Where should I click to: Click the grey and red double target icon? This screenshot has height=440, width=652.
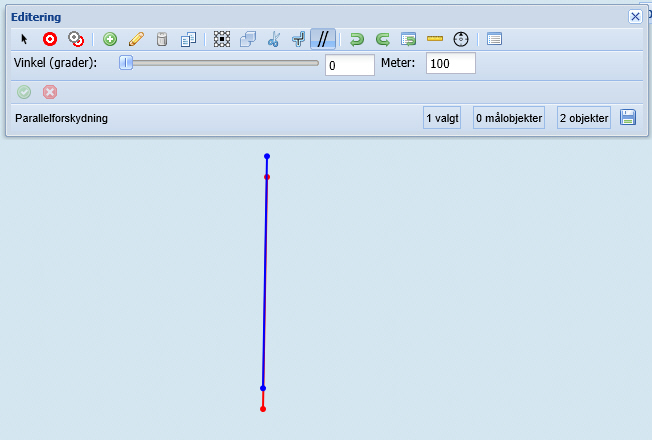click(76, 39)
